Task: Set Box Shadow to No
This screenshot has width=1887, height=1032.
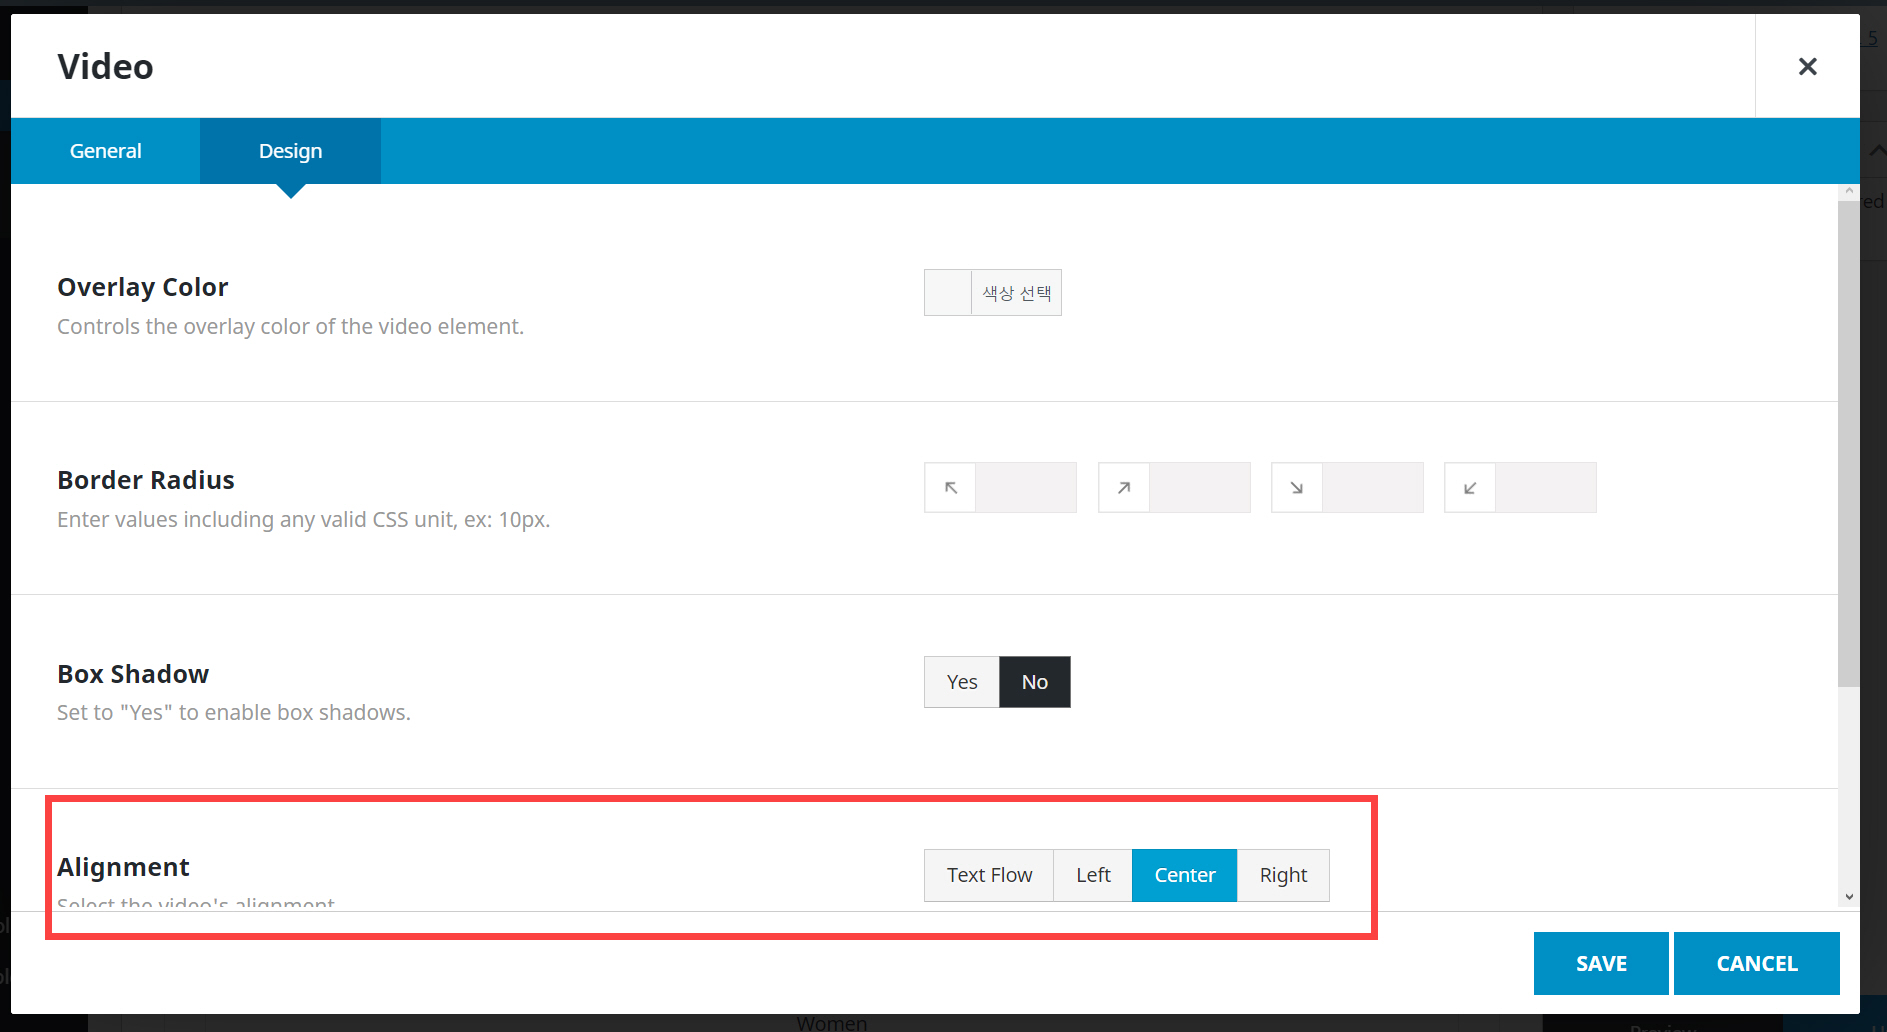Action: click(x=1035, y=682)
